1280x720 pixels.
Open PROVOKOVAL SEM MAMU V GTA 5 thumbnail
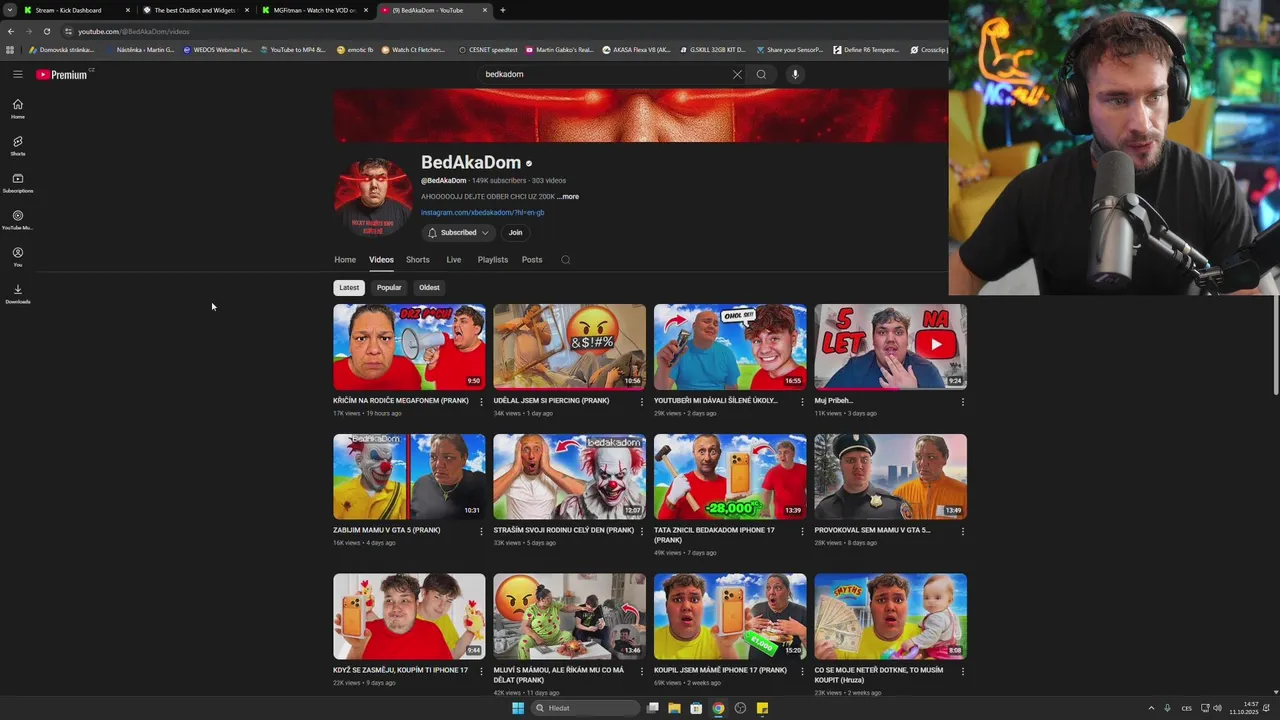tap(890, 477)
